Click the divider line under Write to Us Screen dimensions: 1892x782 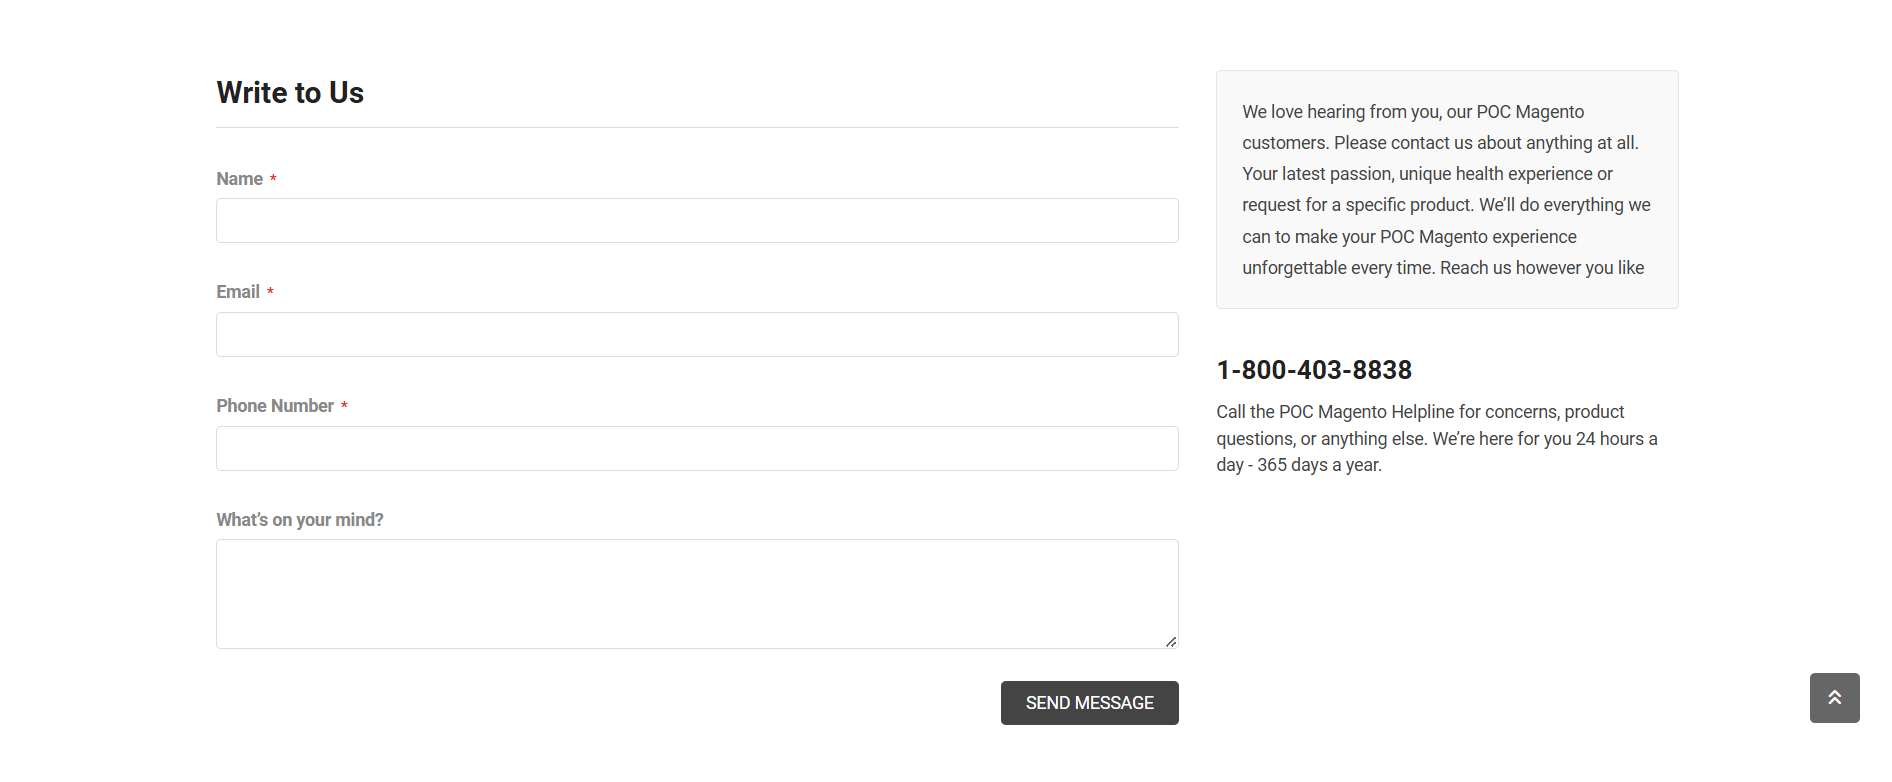click(x=697, y=128)
